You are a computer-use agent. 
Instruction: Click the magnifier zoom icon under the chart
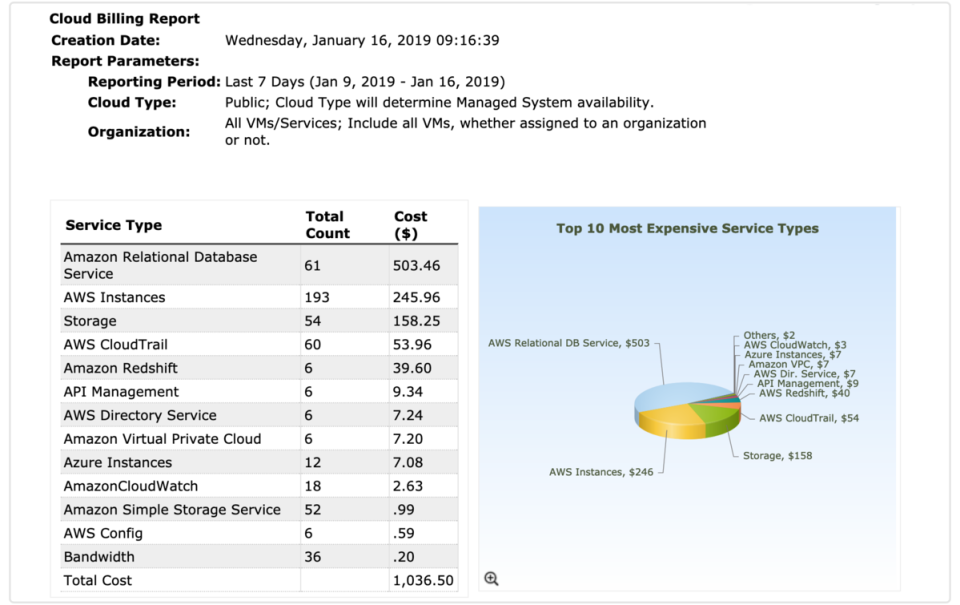(491, 579)
